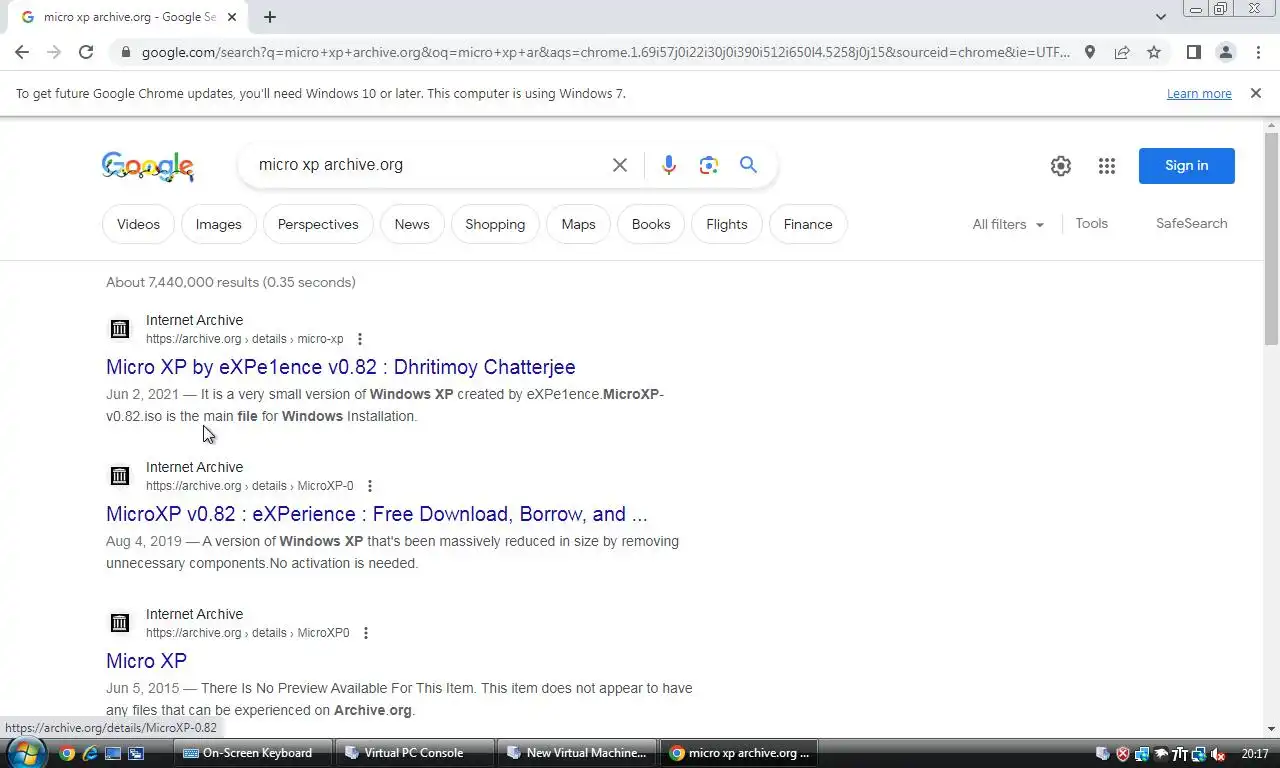Open MicroXP v0.82 : eXPerience result
The height and width of the screenshot is (768, 1280).
(377, 514)
